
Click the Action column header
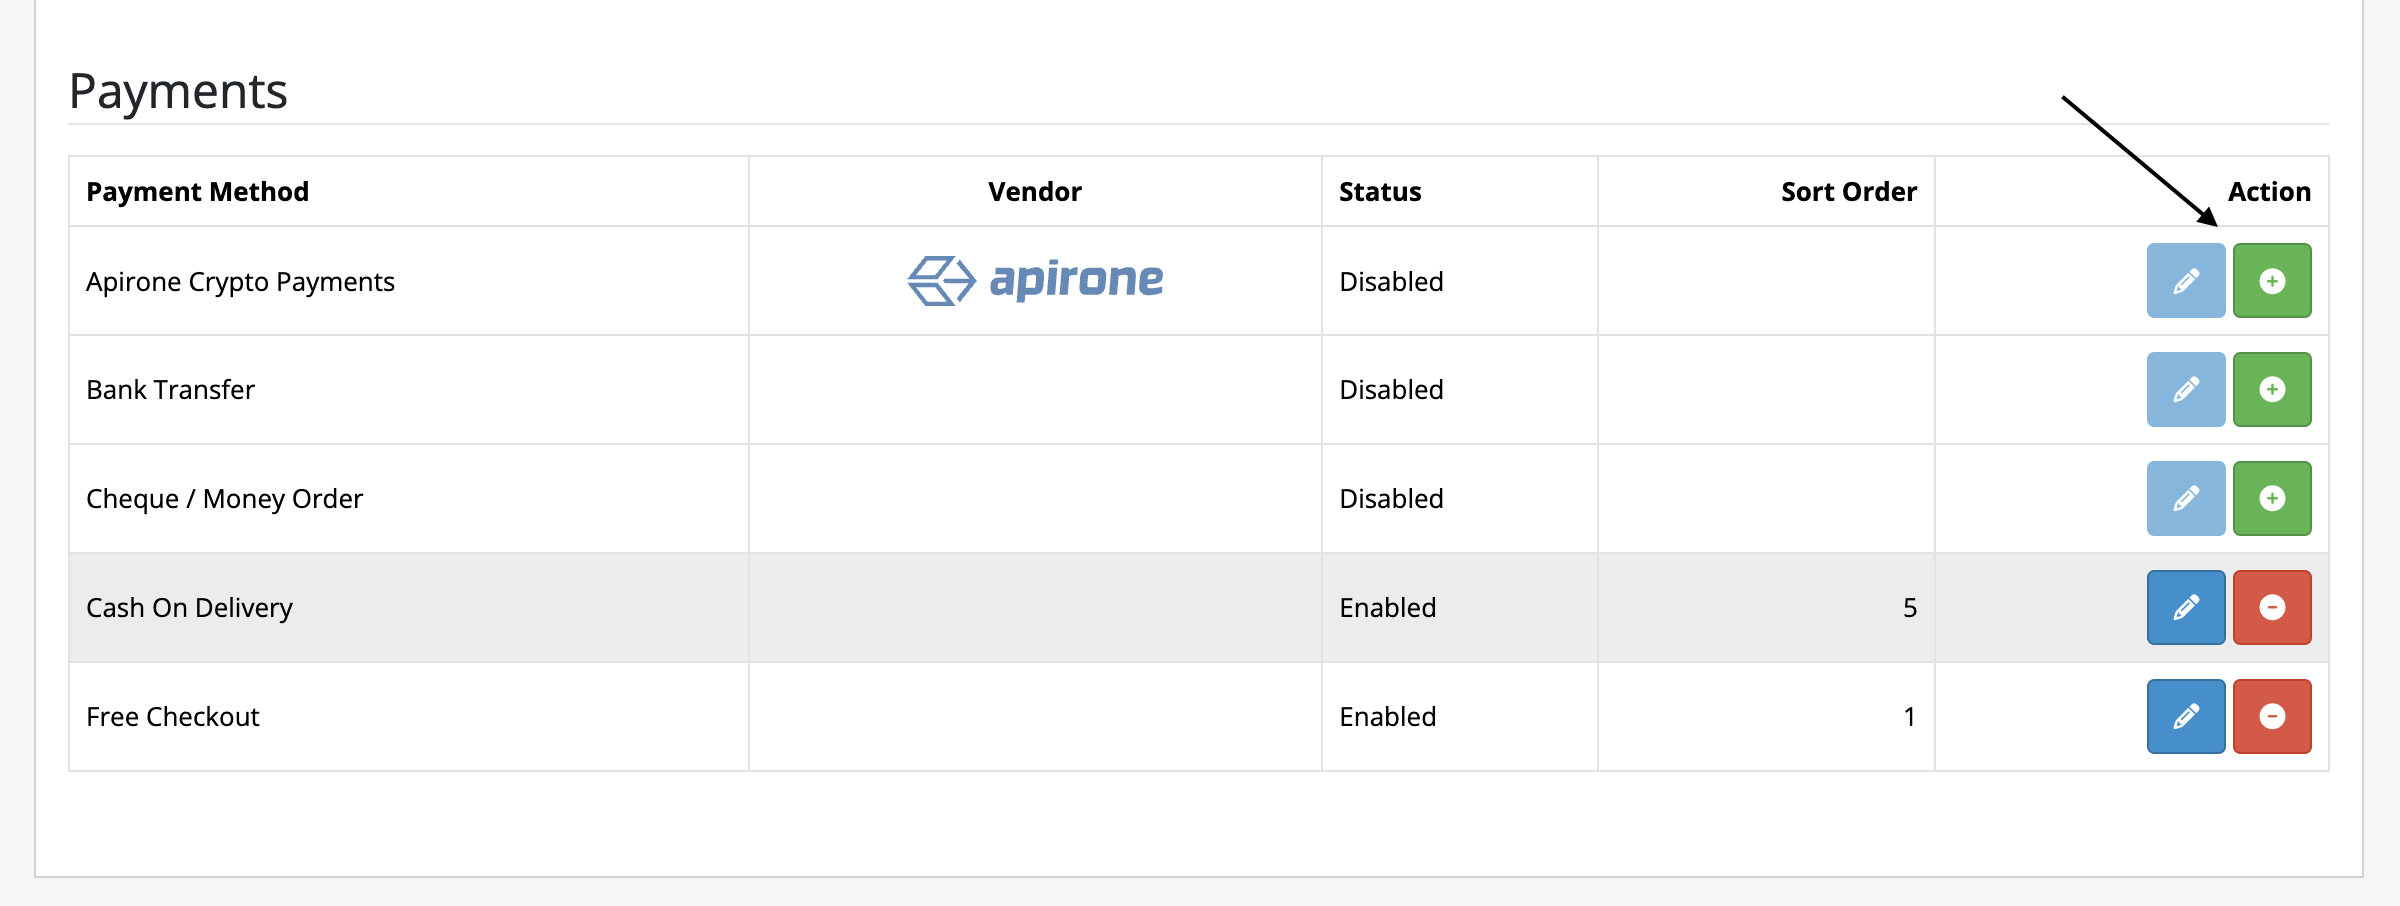pyautogui.click(x=2269, y=191)
